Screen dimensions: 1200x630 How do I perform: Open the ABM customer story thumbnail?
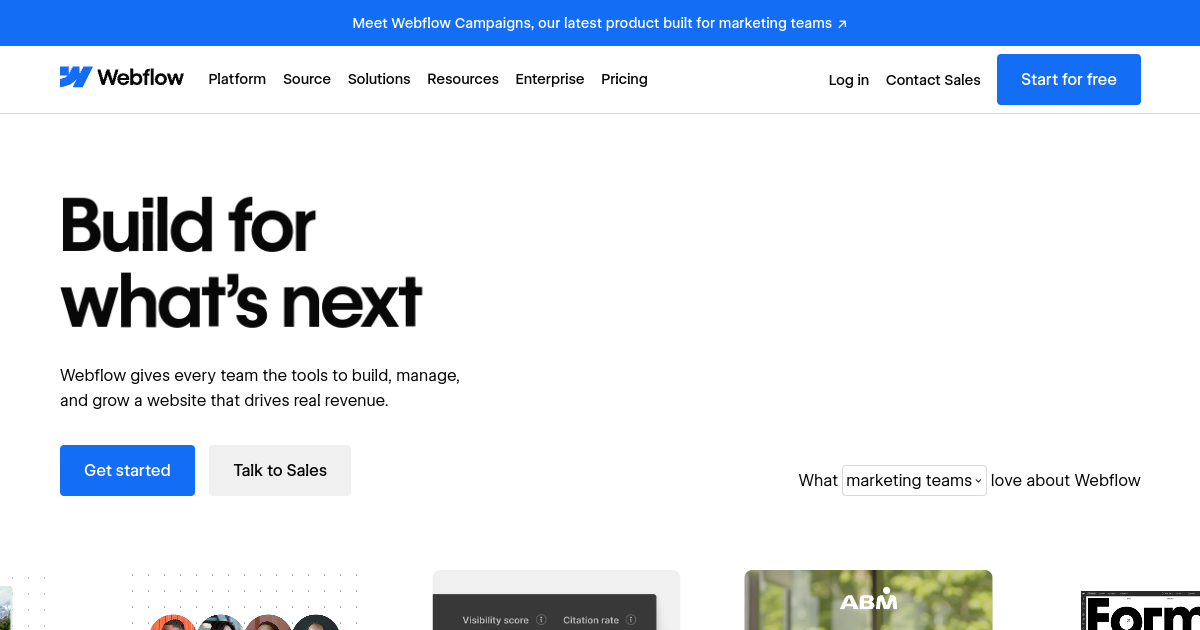pyautogui.click(x=868, y=600)
